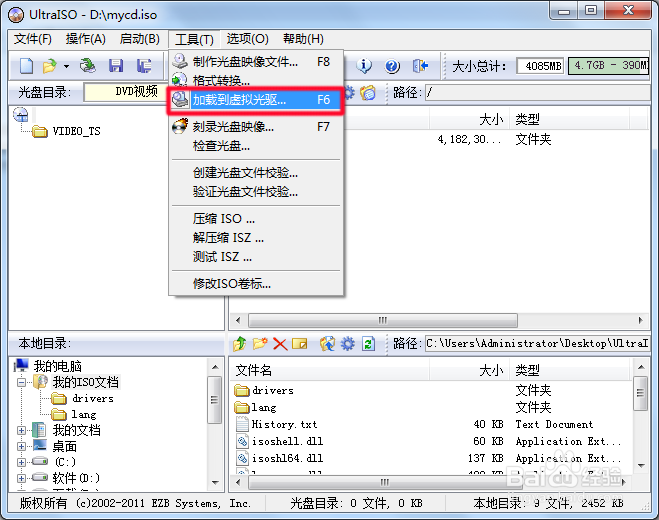Click the 4.7GB capacity progress bar
This screenshot has width=659, height=520.
click(x=608, y=66)
